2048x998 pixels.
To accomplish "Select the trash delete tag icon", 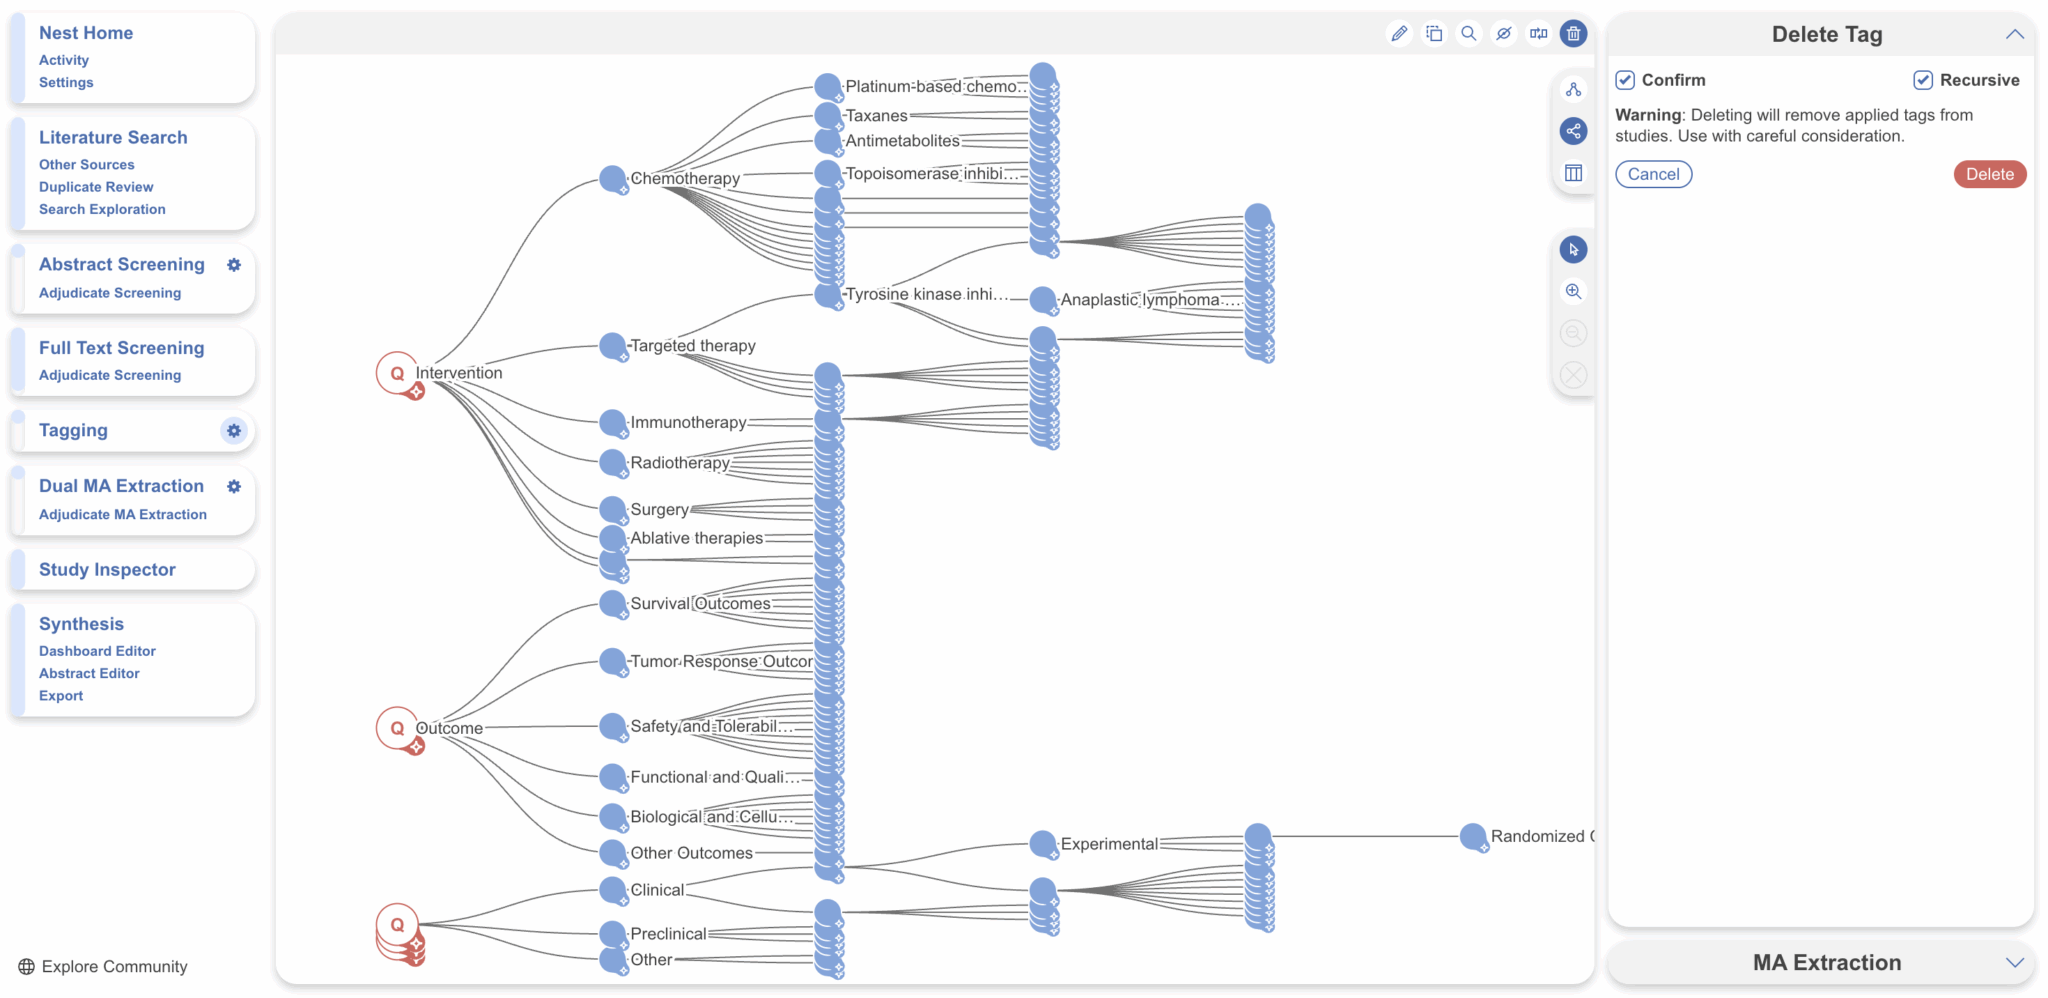I will click(x=1574, y=34).
